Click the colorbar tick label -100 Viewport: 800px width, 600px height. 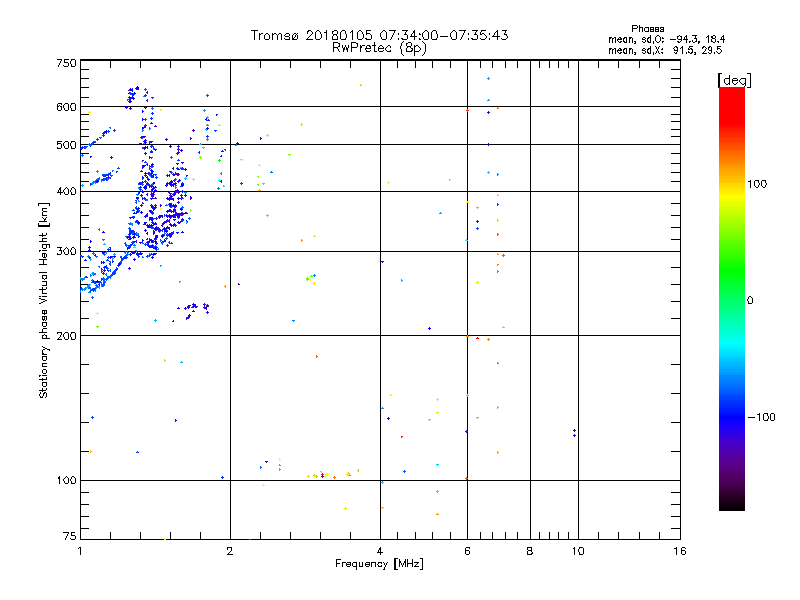tap(762, 417)
